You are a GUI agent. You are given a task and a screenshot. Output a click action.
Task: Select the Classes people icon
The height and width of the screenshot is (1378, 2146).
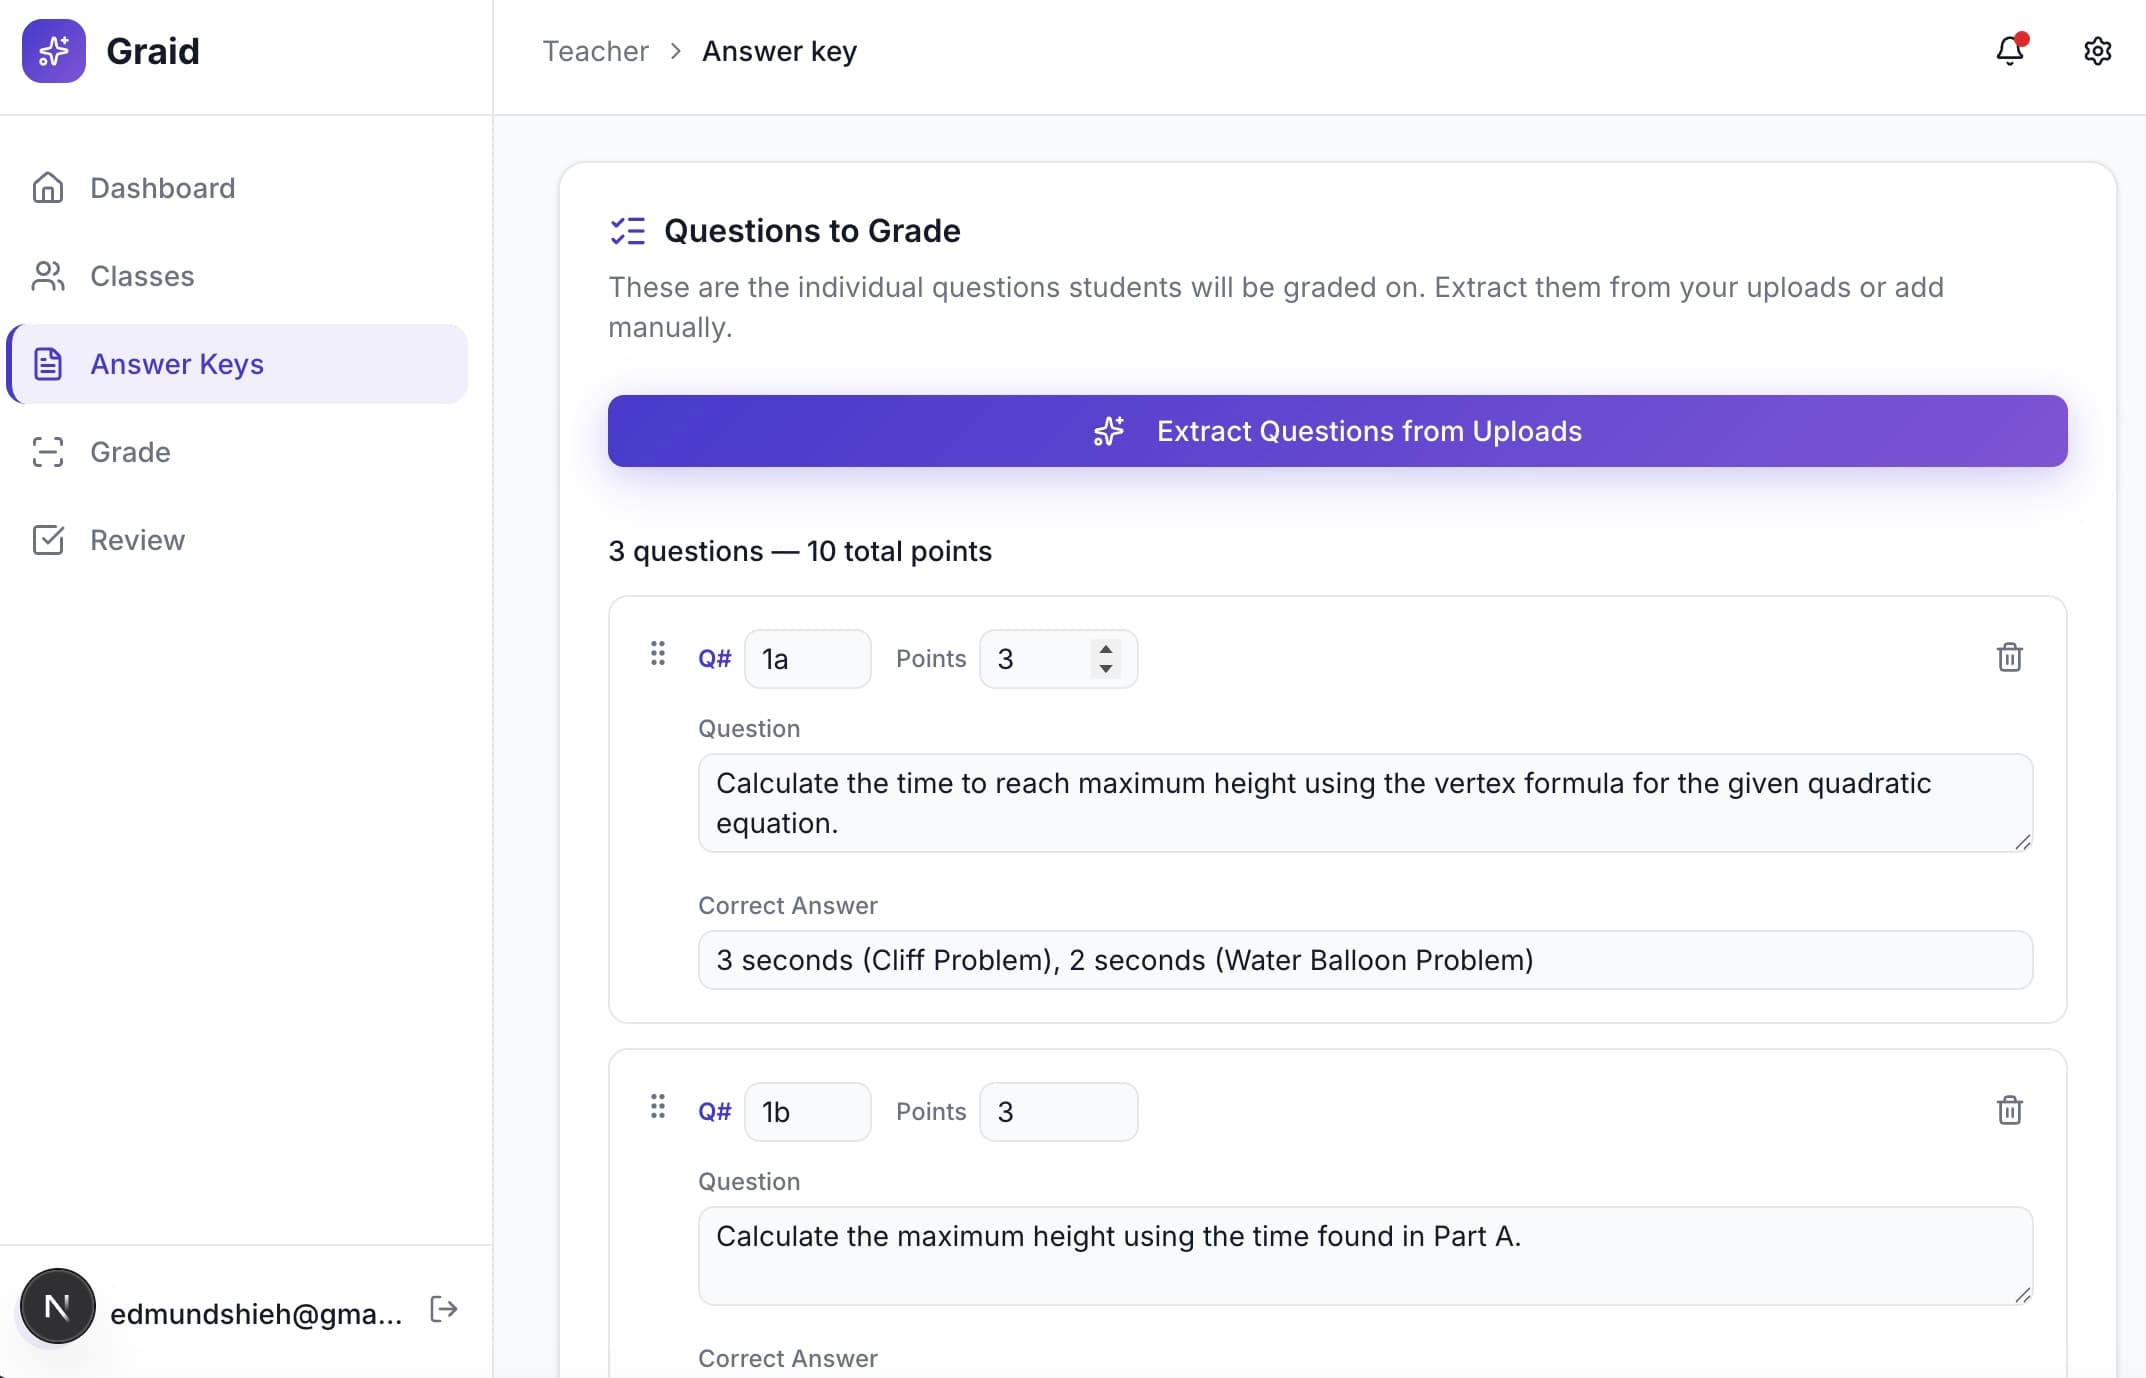pos(48,275)
